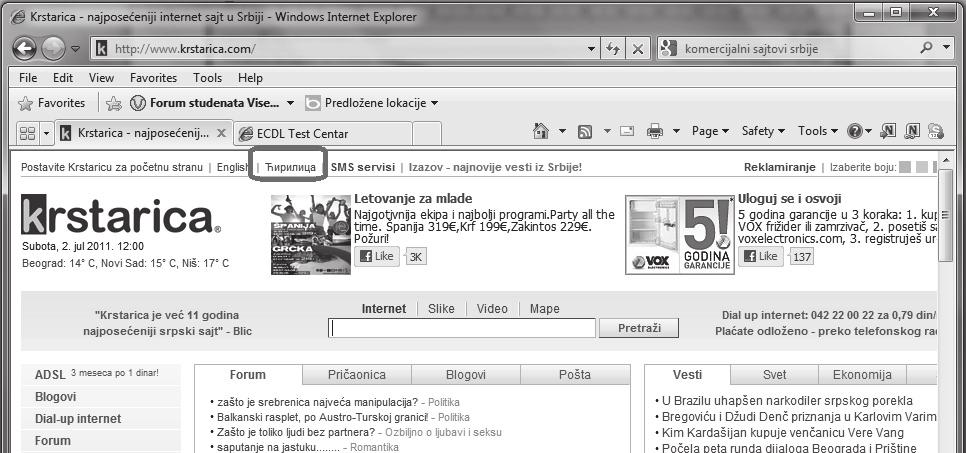This screenshot has width=966, height=453.
Task: Open a new blank tab
Action: tap(426, 134)
